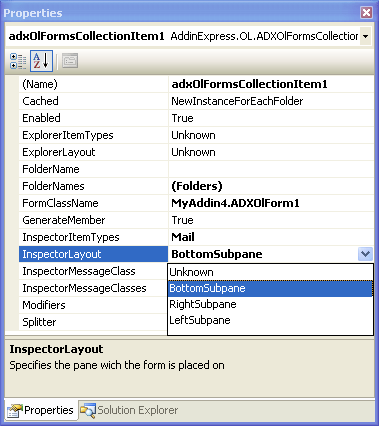Select LeftSubpane option in the list
379x426 pixels.
pos(270,320)
